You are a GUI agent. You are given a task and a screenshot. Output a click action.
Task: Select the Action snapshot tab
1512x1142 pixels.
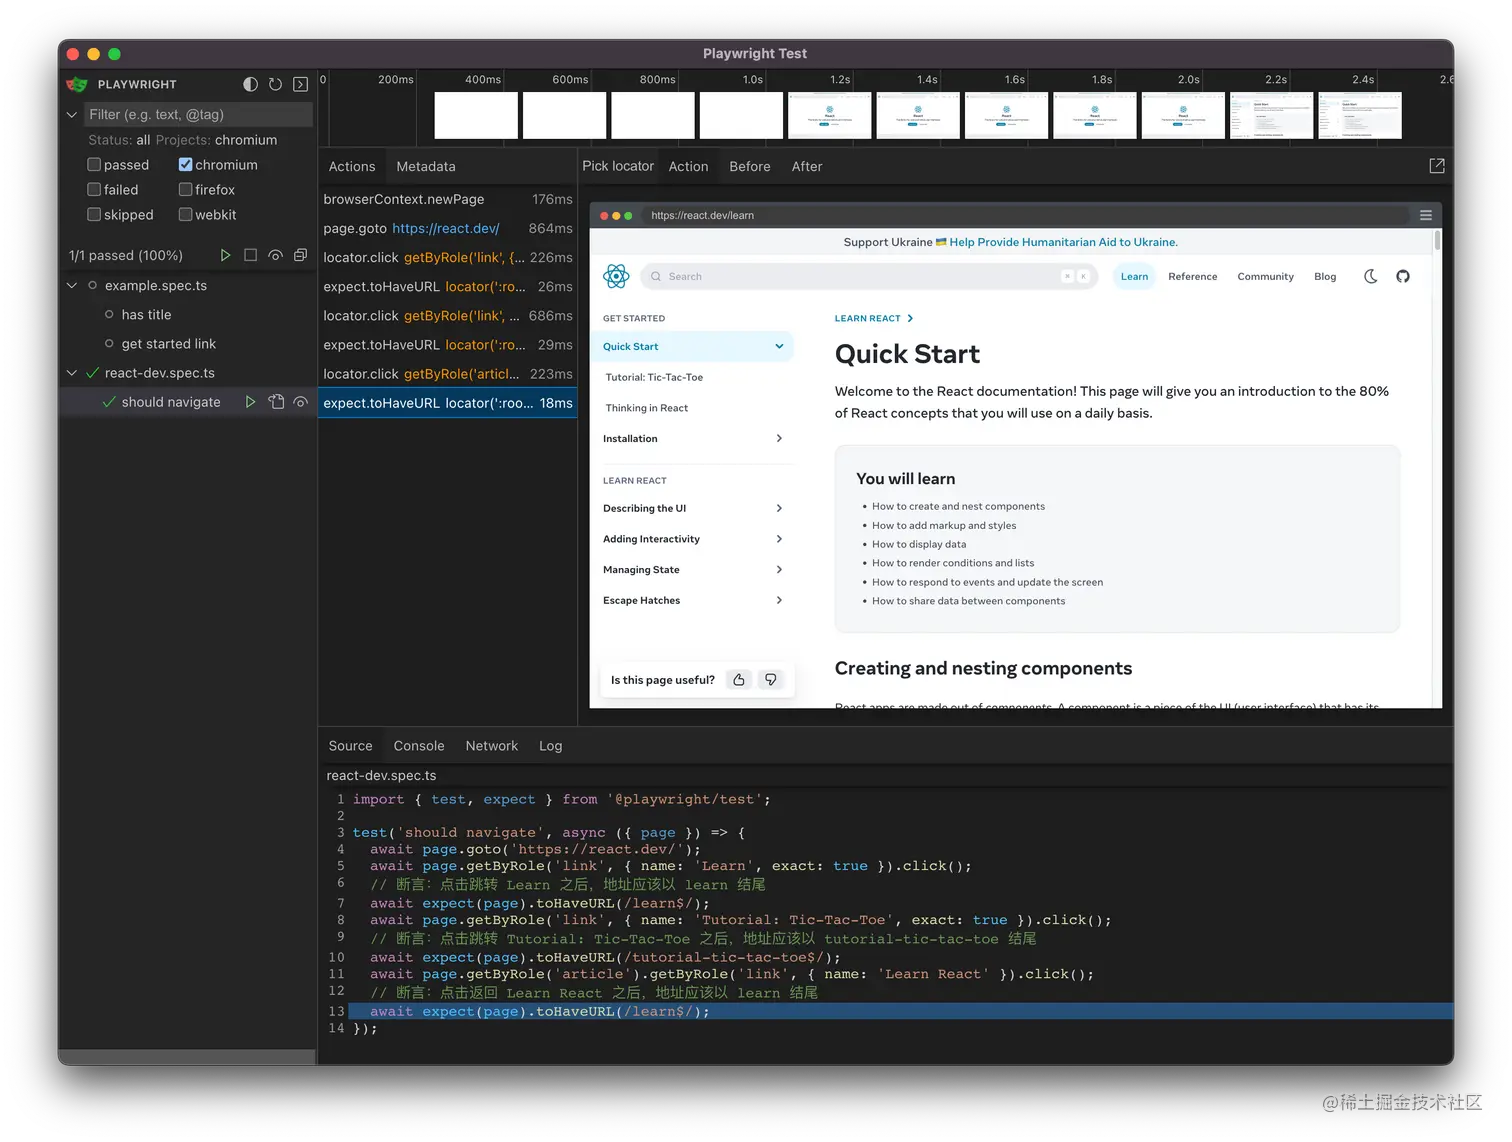(x=688, y=167)
